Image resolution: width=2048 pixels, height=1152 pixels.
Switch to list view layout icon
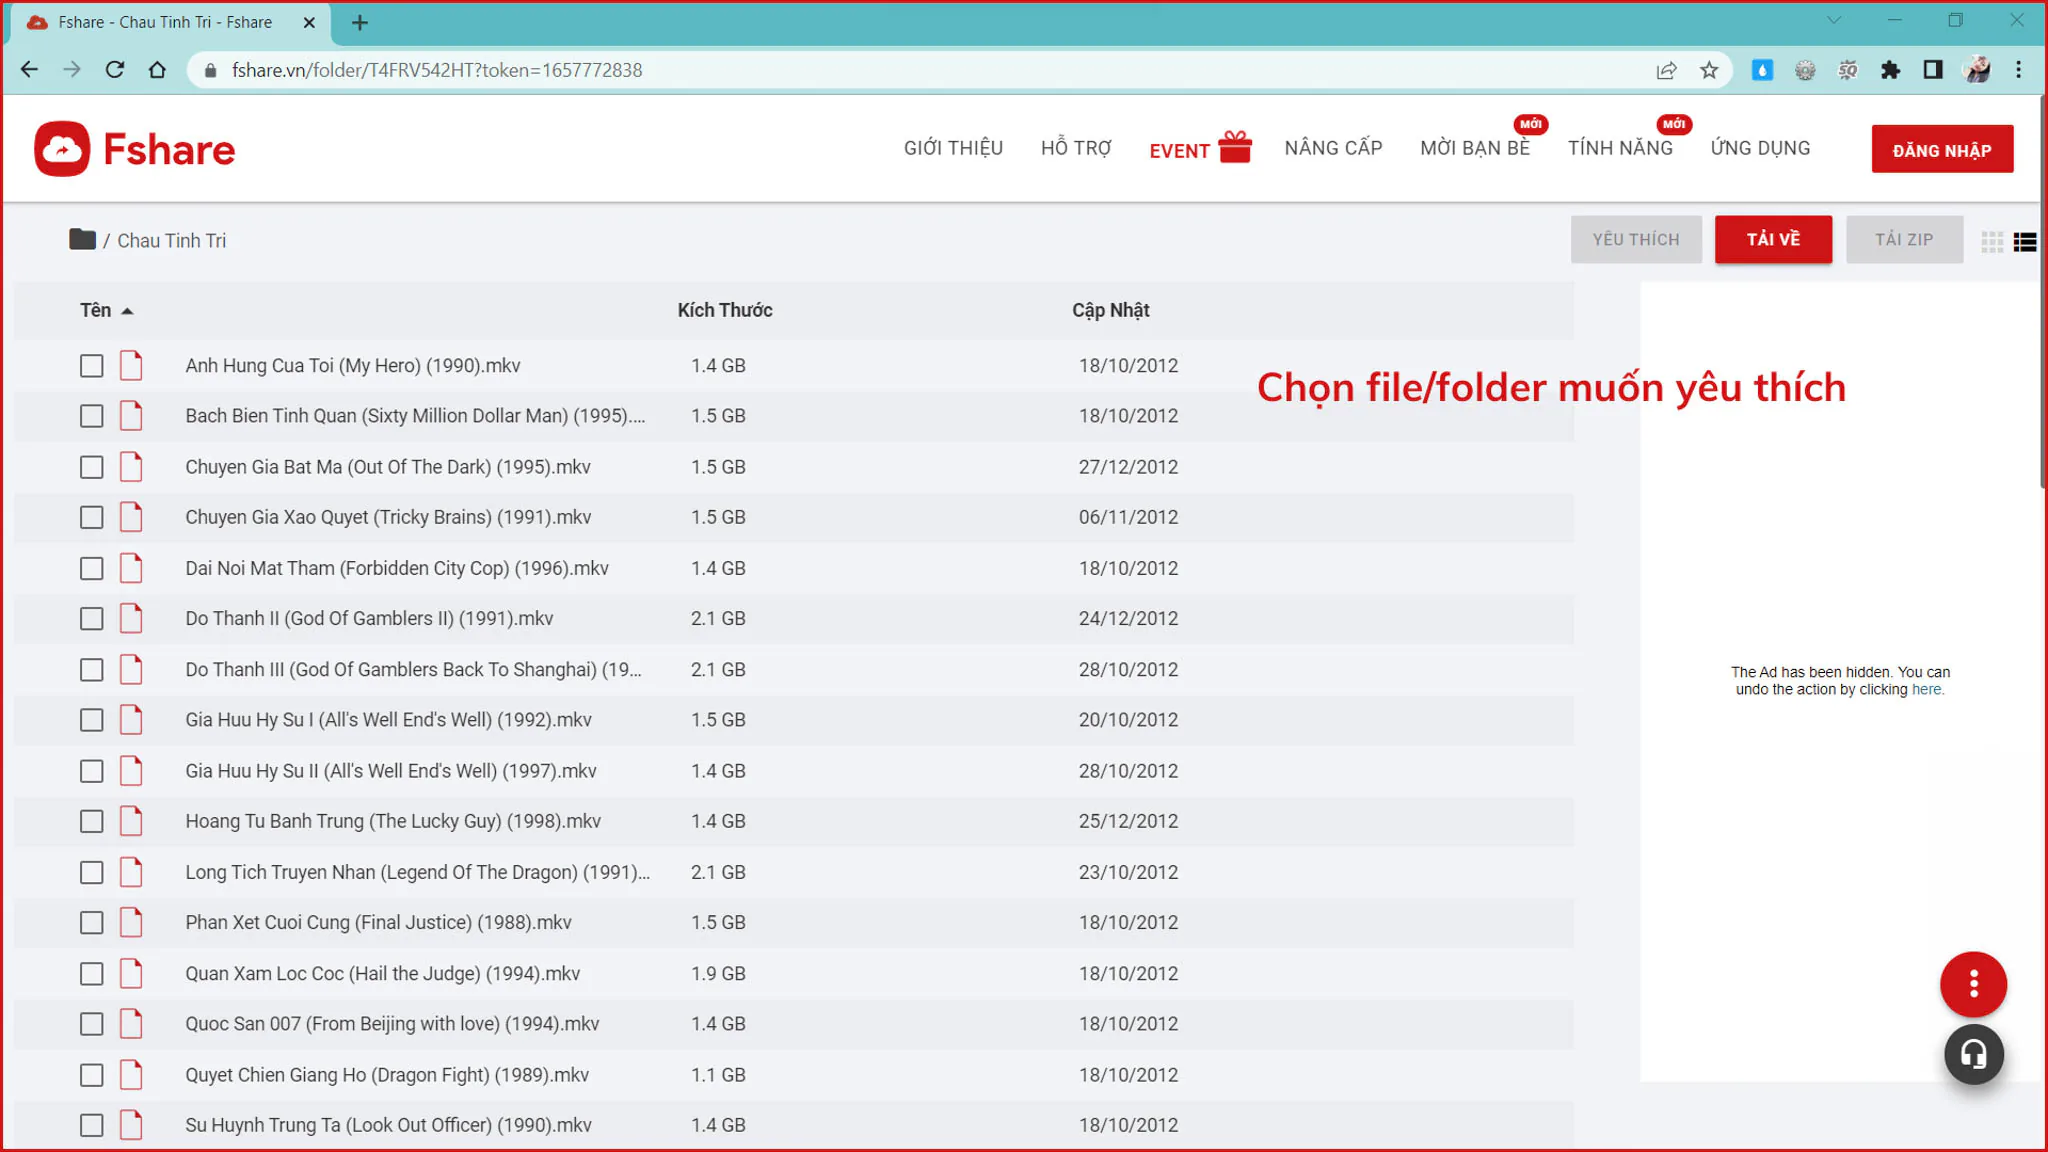pyautogui.click(x=2025, y=241)
